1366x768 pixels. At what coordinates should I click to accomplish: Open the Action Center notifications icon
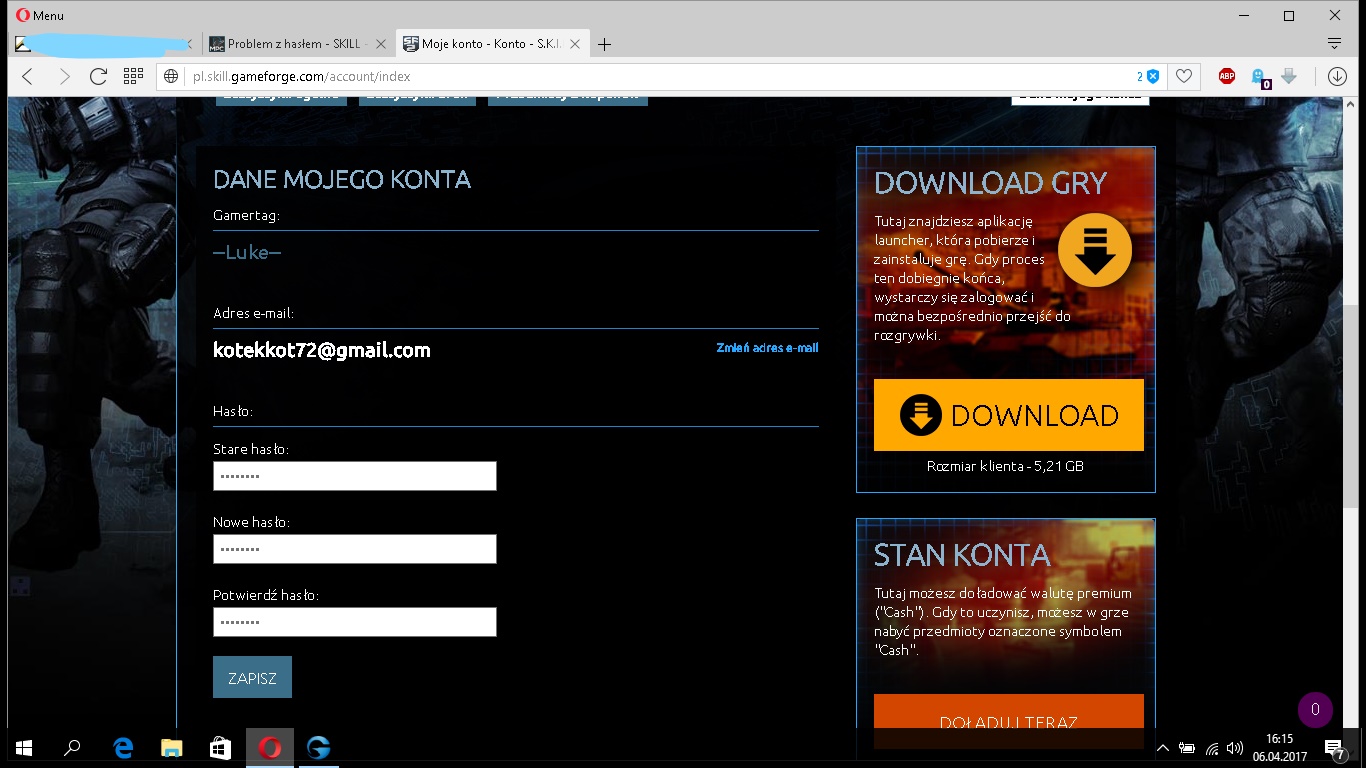pyautogui.click(x=1335, y=748)
